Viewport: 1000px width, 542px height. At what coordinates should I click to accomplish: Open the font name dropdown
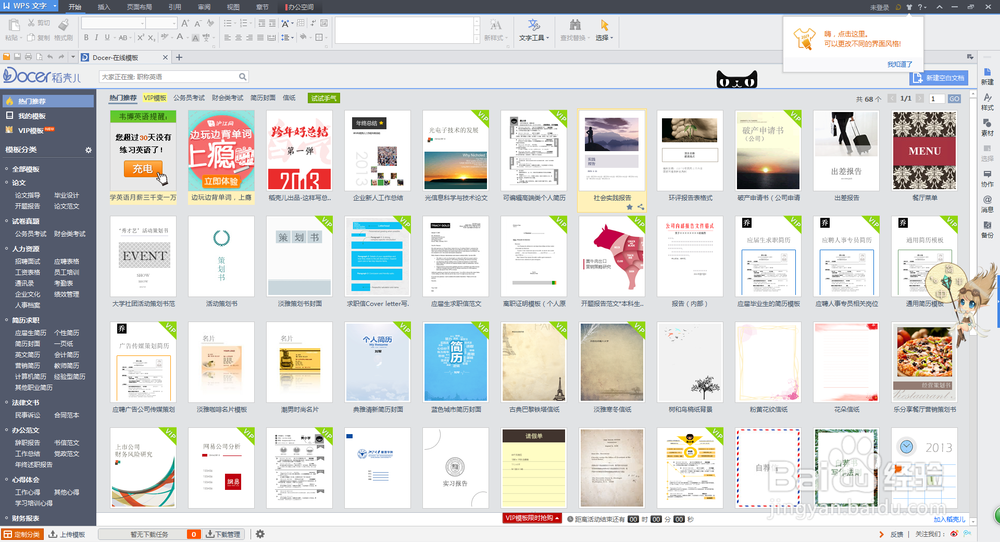pyautogui.click(x=140, y=23)
